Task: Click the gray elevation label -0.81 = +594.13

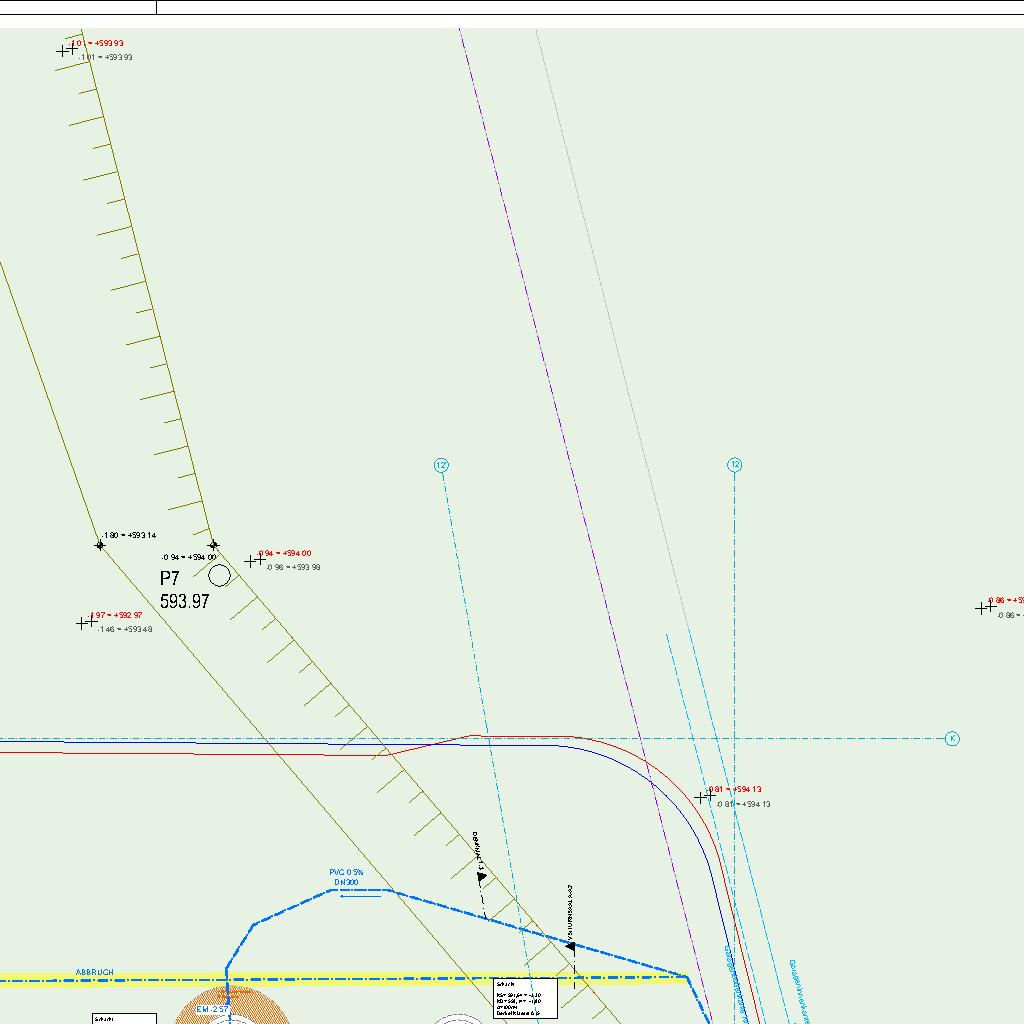Action: click(743, 805)
